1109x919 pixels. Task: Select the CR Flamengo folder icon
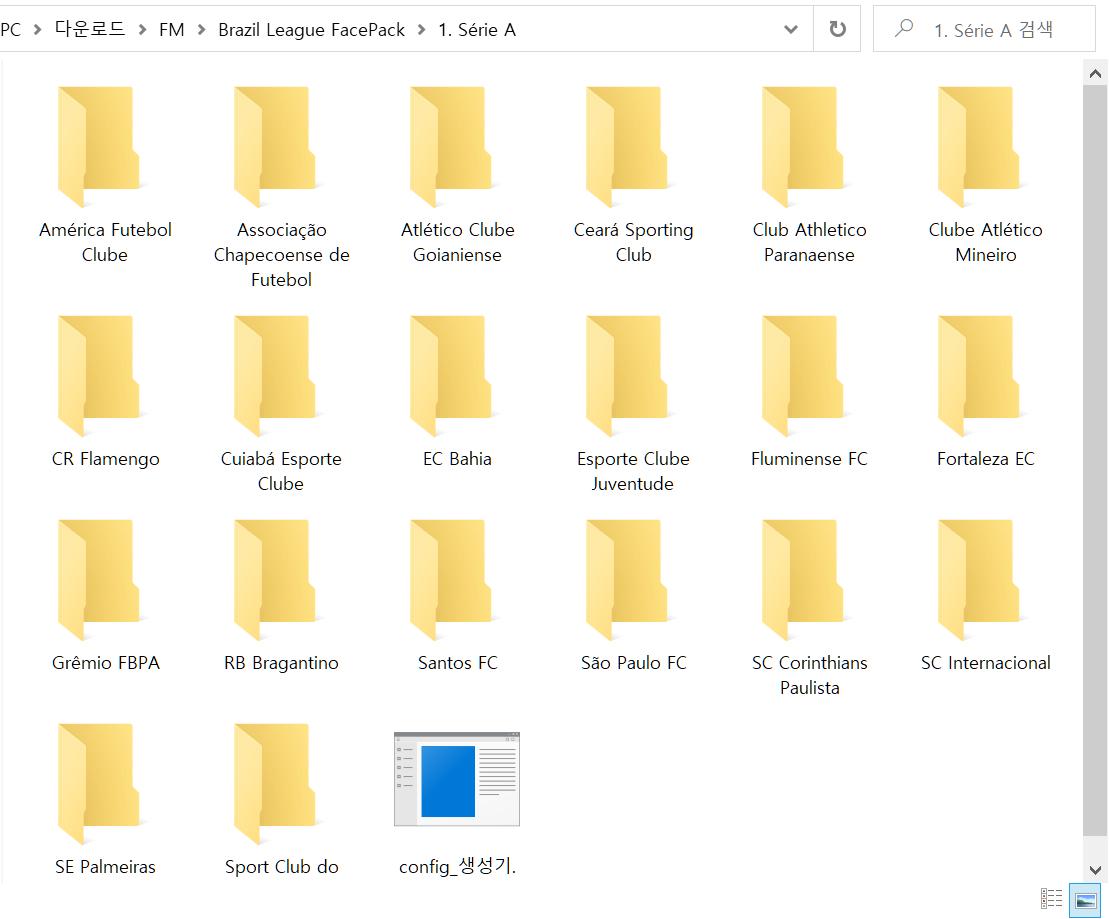coord(99,376)
